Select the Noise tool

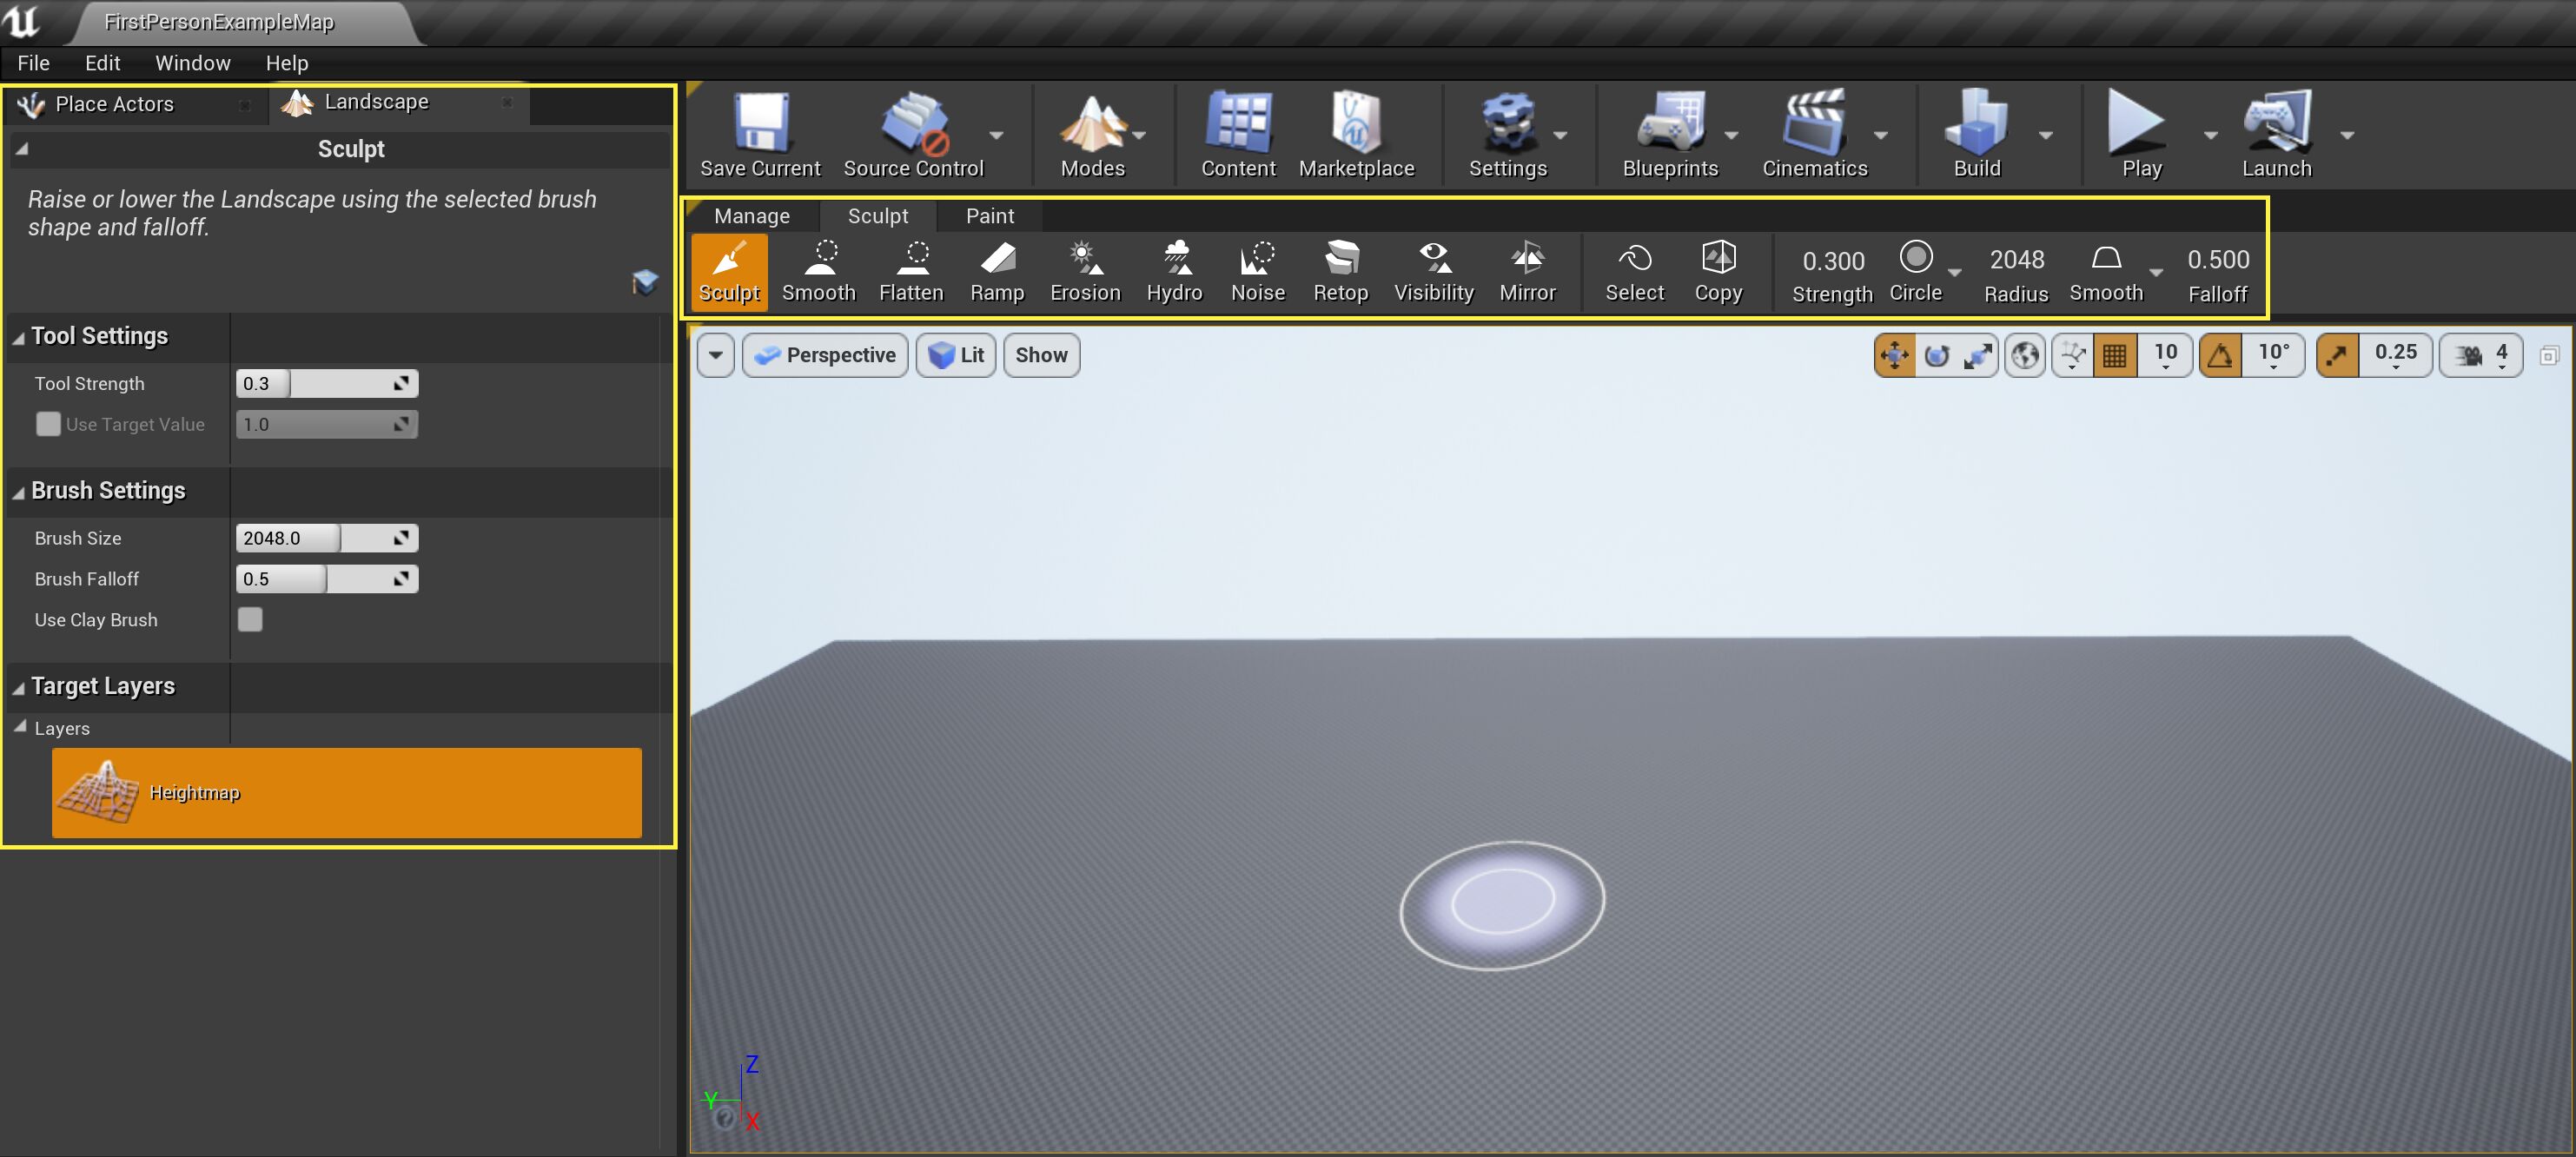click(1257, 271)
